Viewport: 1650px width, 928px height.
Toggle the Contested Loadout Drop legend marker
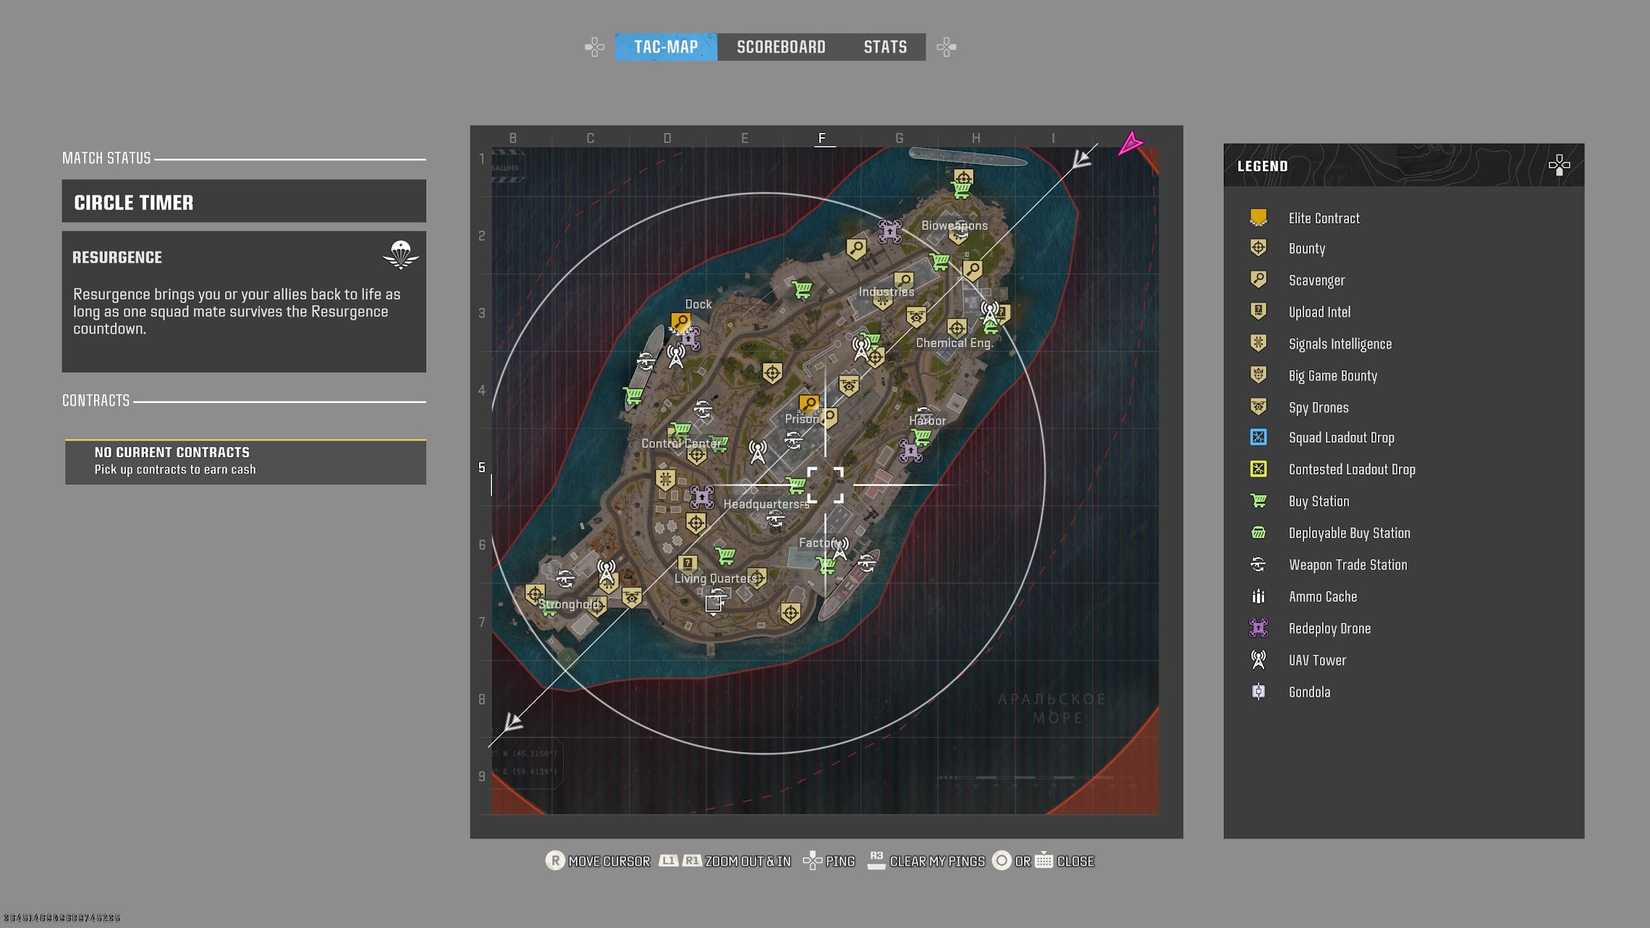point(1258,469)
